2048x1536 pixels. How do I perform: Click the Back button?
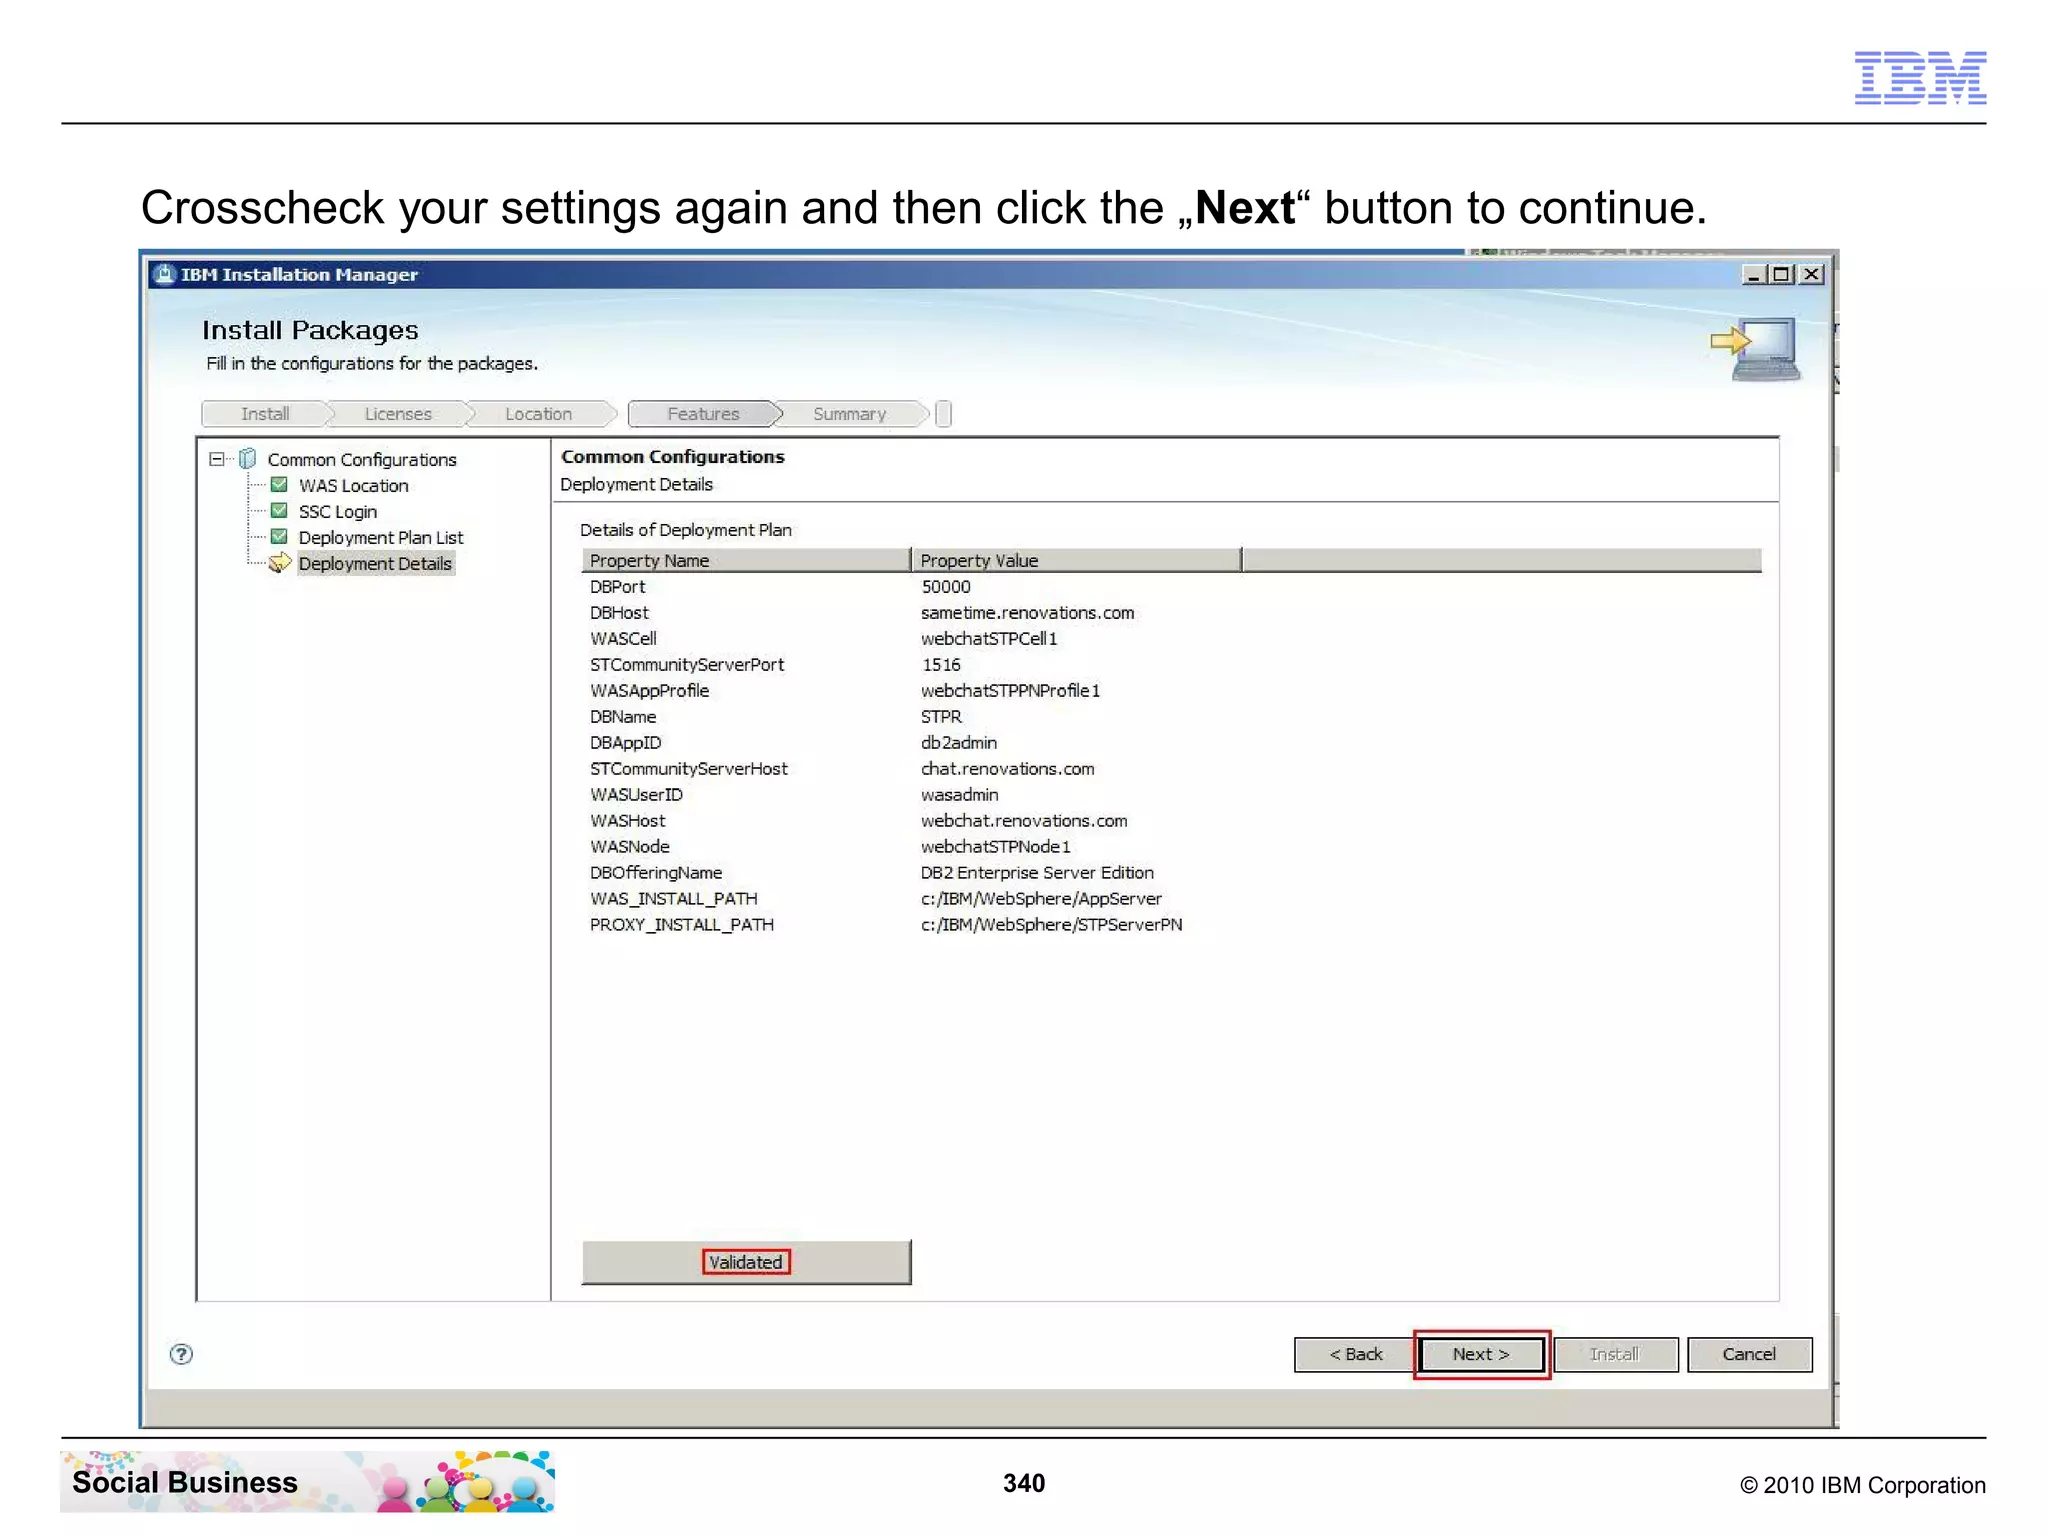point(1355,1354)
